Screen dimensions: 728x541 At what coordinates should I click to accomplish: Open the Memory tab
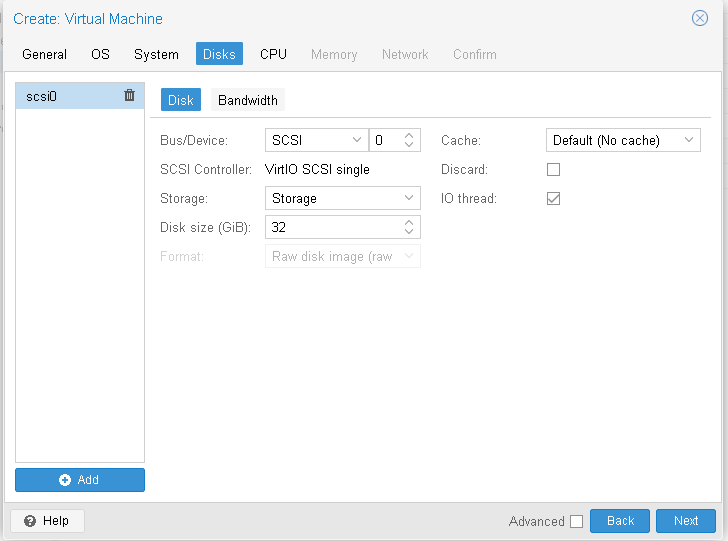click(334, 54)
